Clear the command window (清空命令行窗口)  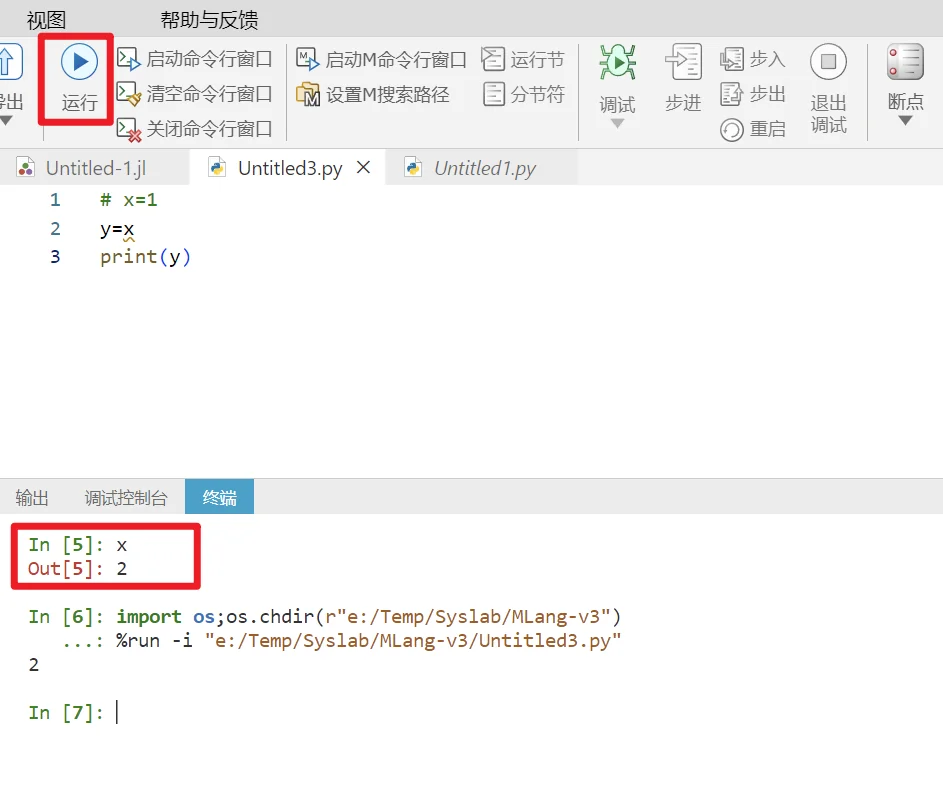click(194, 94)
